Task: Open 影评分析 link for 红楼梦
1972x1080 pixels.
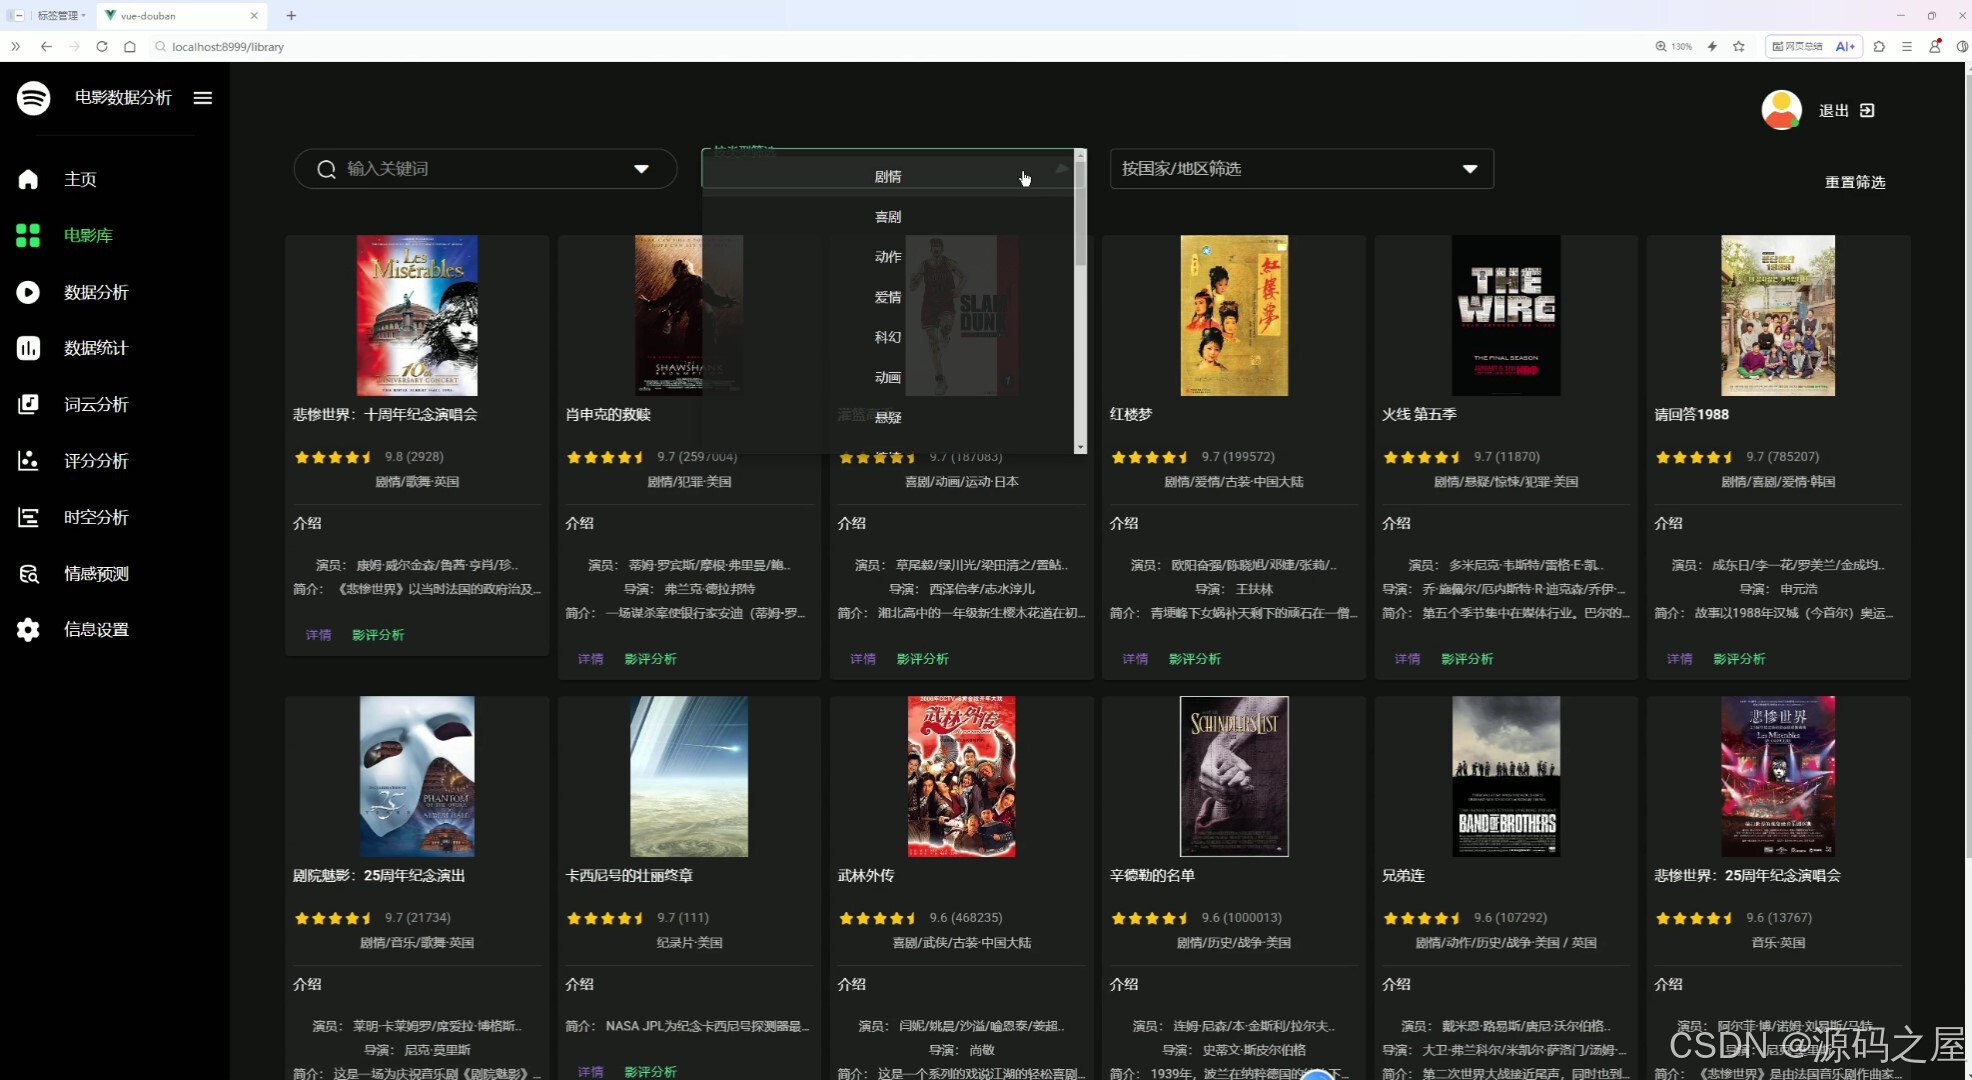Action: point(1194,659)
